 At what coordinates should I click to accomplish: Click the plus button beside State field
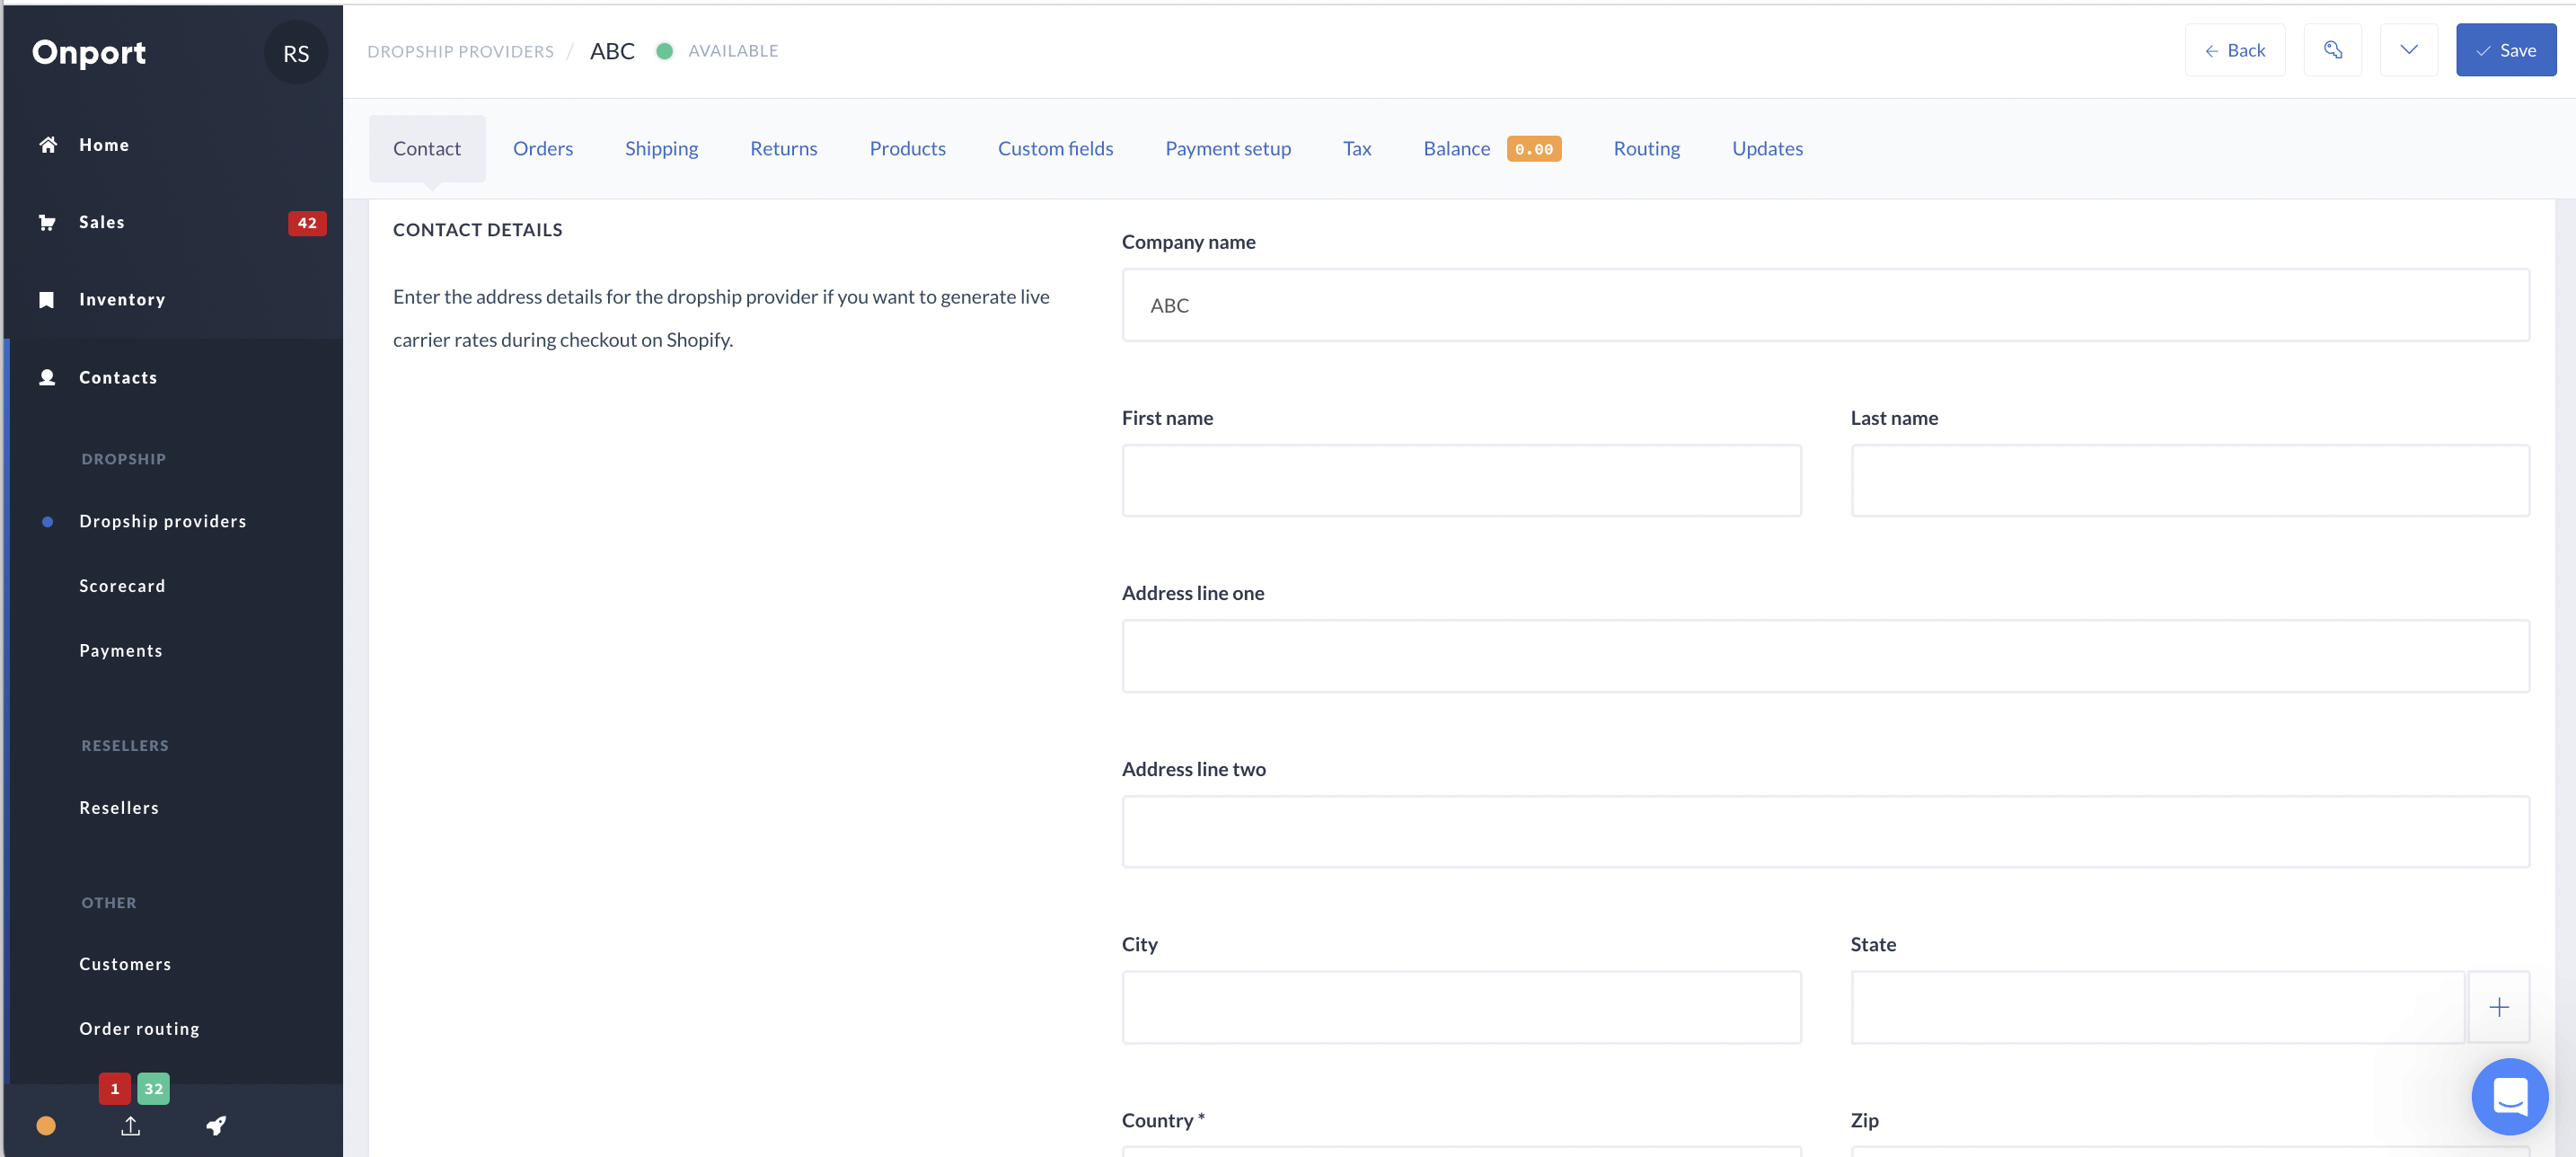click(2499, 1007)
